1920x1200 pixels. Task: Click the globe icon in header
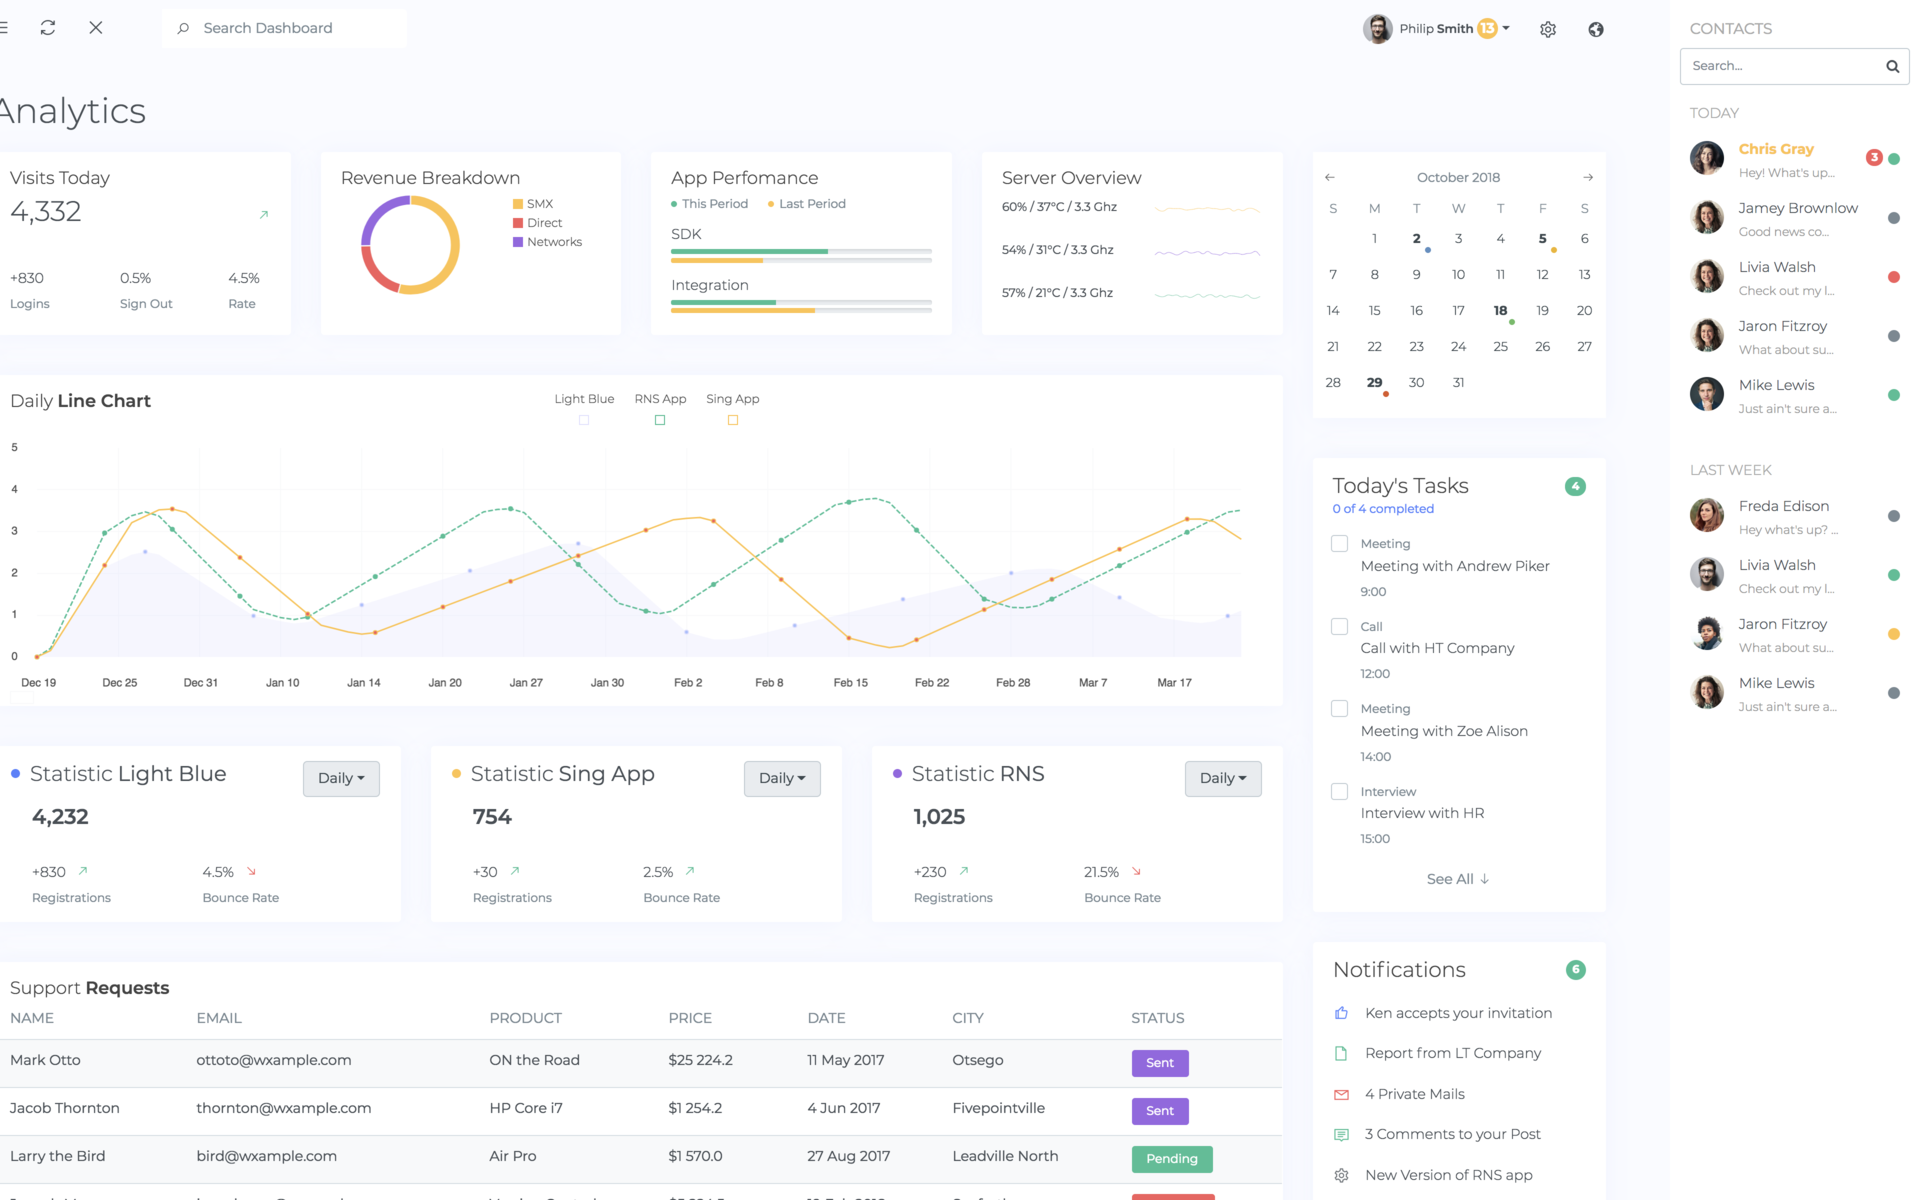point(1596,29)
